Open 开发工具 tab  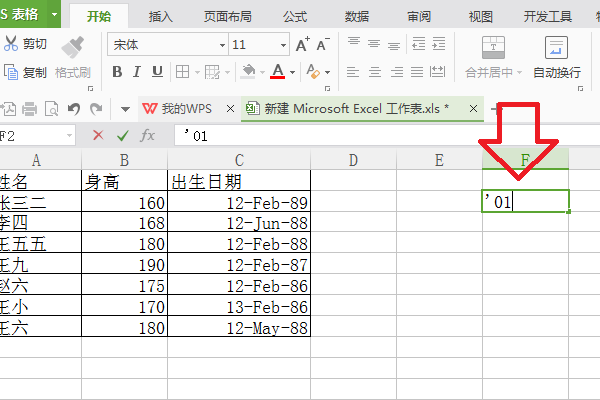[x=548, y=16]
